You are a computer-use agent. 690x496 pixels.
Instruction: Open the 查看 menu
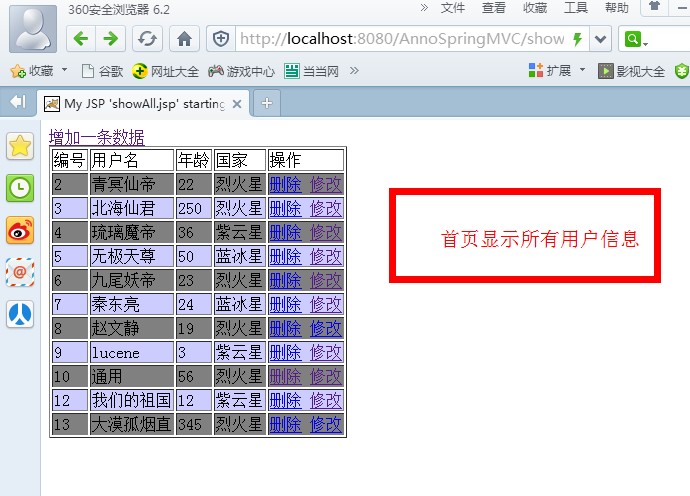point(494,7)
